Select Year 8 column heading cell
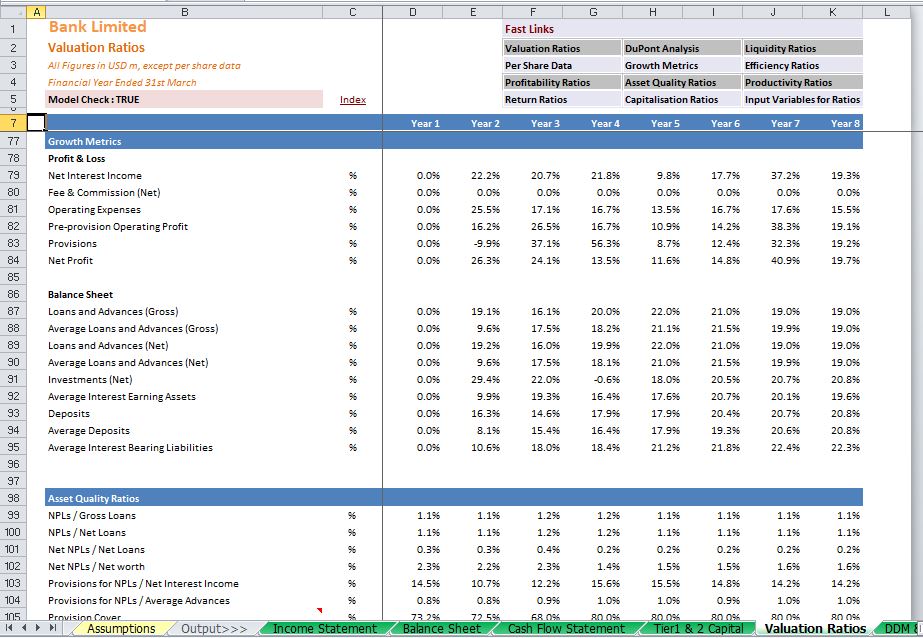The height and width of the screenshot is (638, 923). (833, 123)
